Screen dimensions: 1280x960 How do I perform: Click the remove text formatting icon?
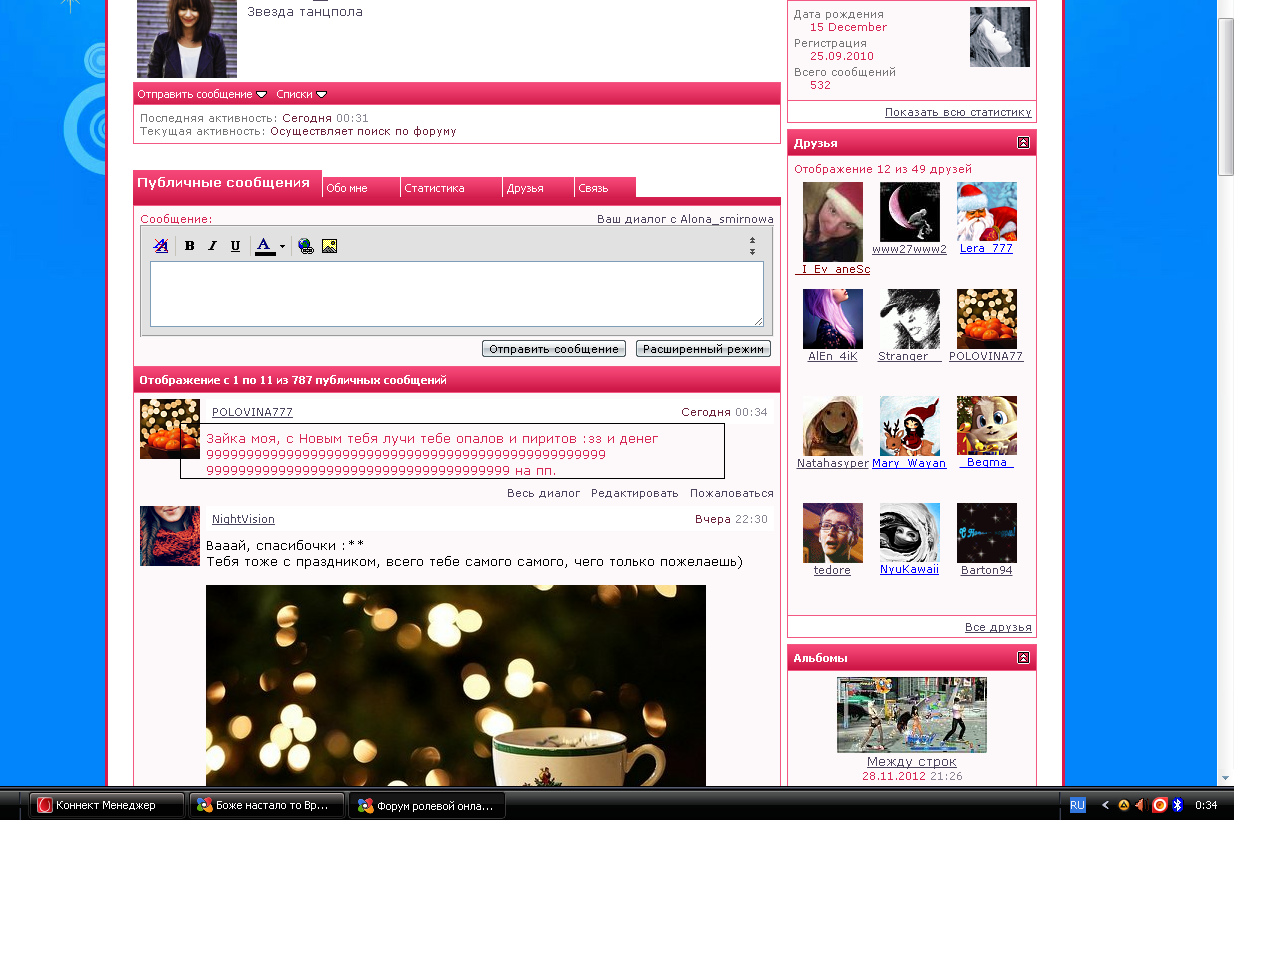pyautogui.click(x=160, y=246)
